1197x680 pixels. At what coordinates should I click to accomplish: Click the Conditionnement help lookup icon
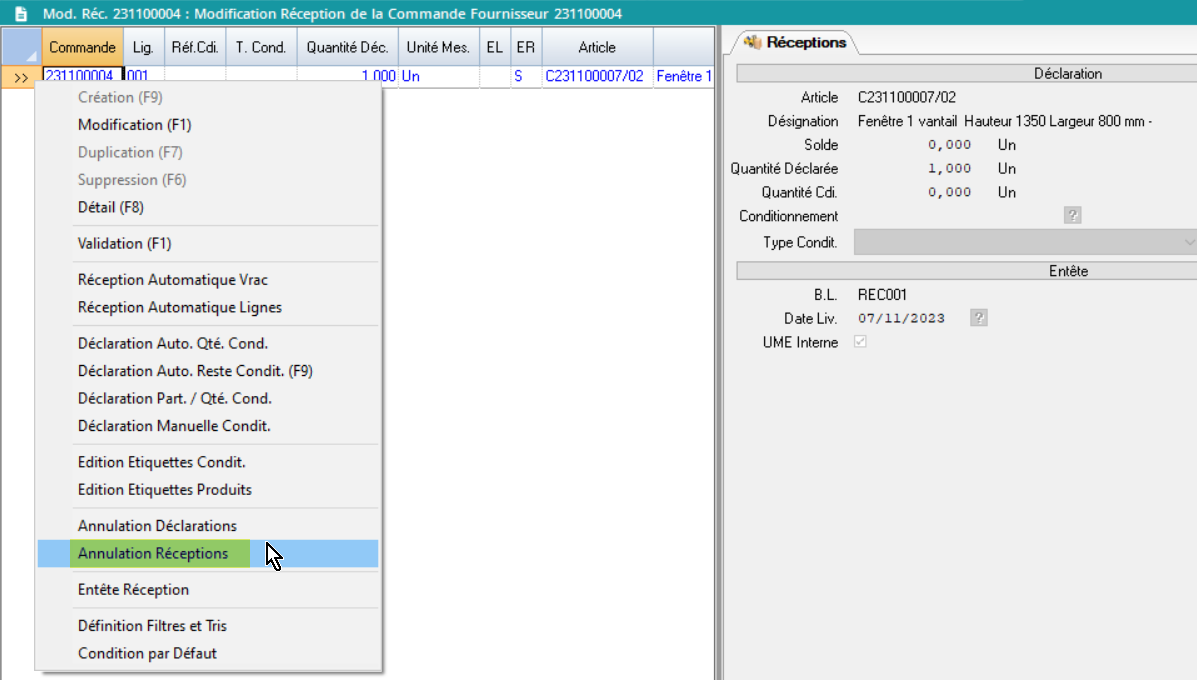pyautogui.click(x=1072, y=216)
